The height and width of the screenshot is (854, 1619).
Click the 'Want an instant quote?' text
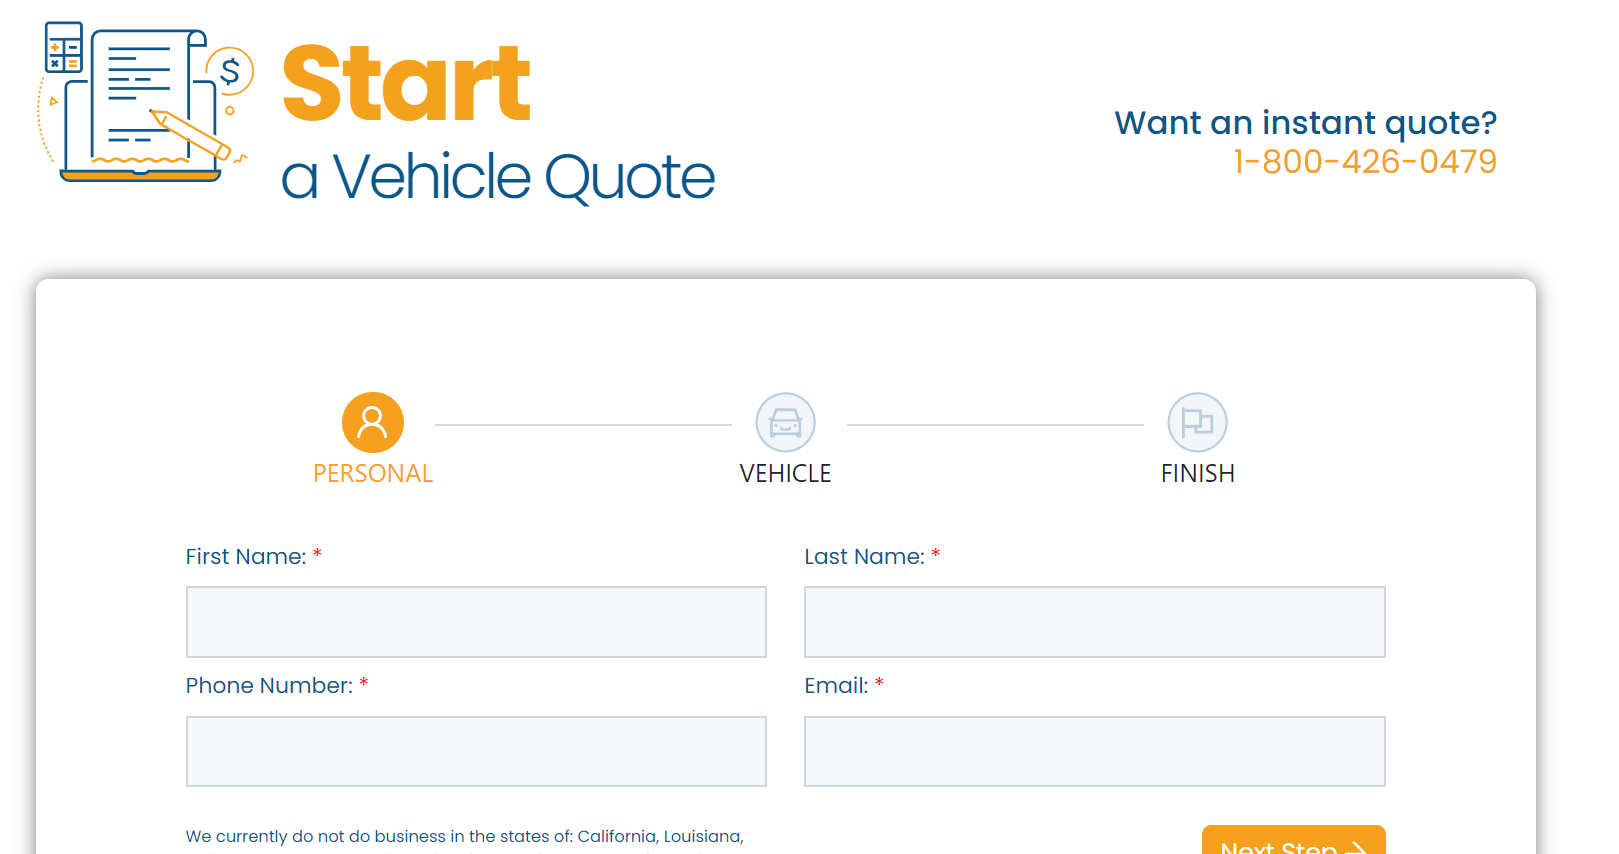(x=1306, y=122)
